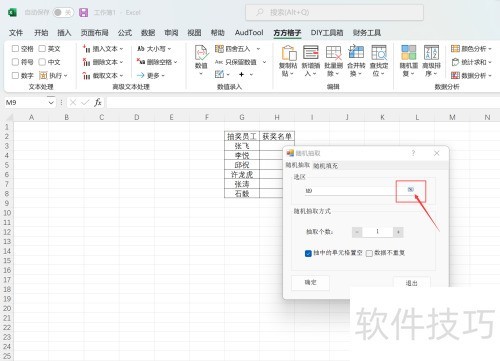Switch to 随机抽取 tab in dialog
This screenshot has height=361, width=500.
click(x=298, y=165)
